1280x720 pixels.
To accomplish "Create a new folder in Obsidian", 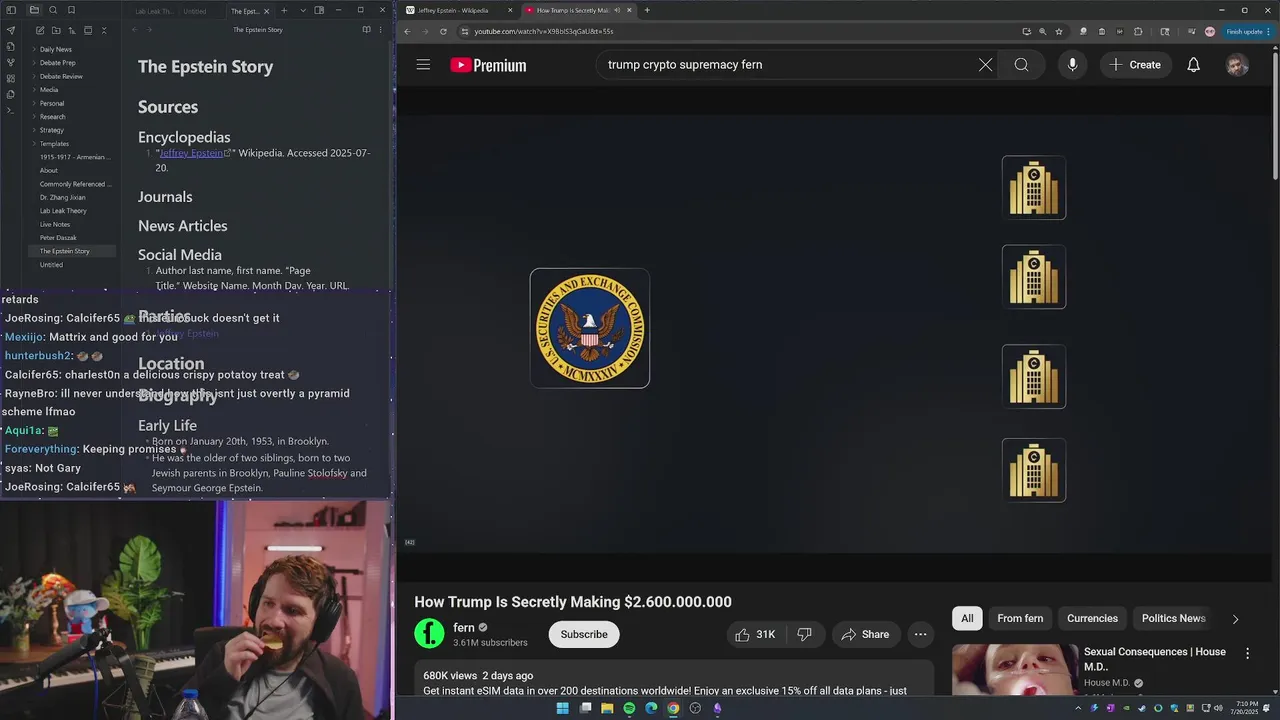I will (56, 30).
